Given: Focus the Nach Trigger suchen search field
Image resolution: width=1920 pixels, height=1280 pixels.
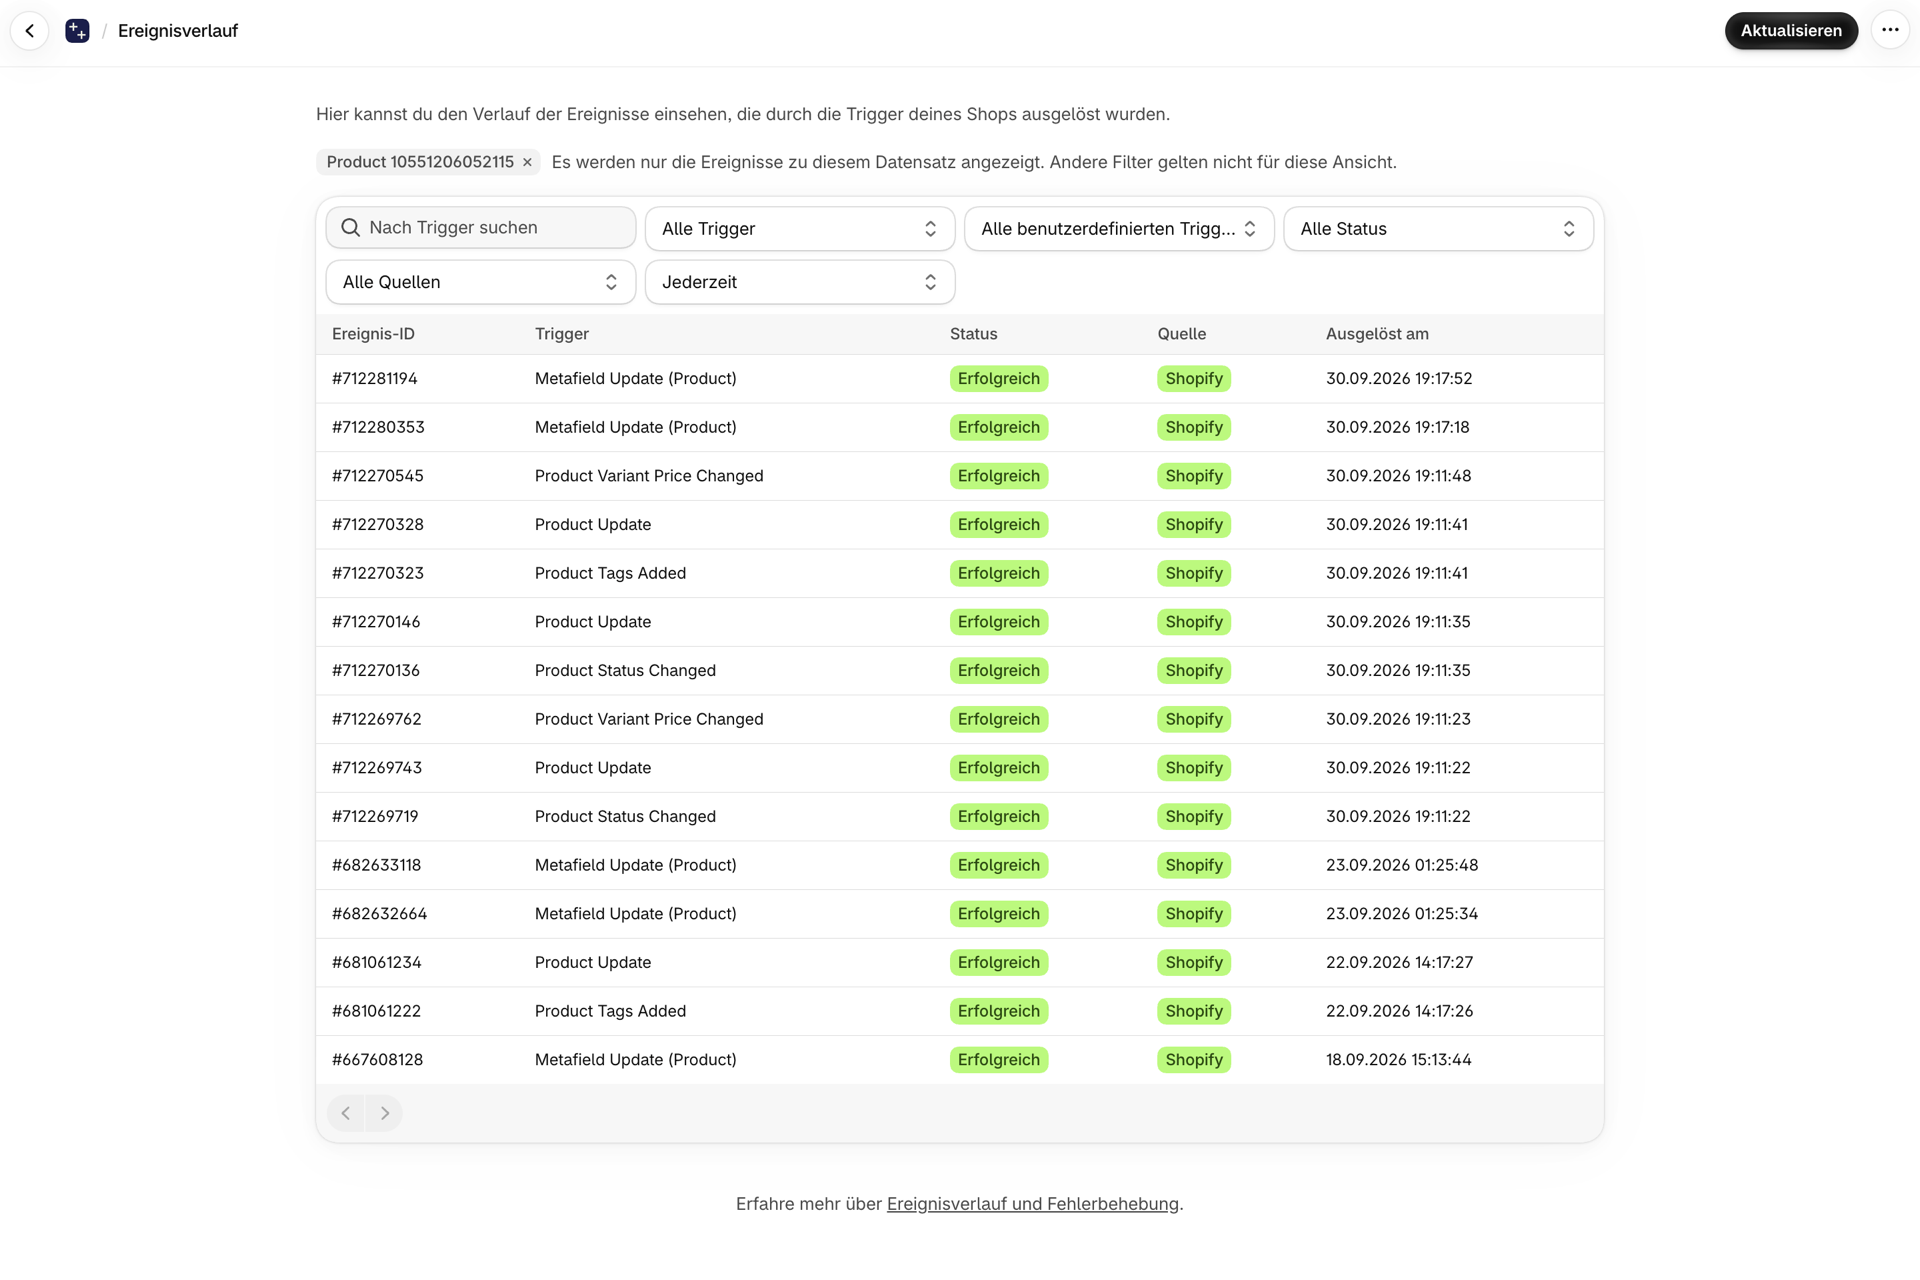Looking at the screenshot, I should 481,228.
